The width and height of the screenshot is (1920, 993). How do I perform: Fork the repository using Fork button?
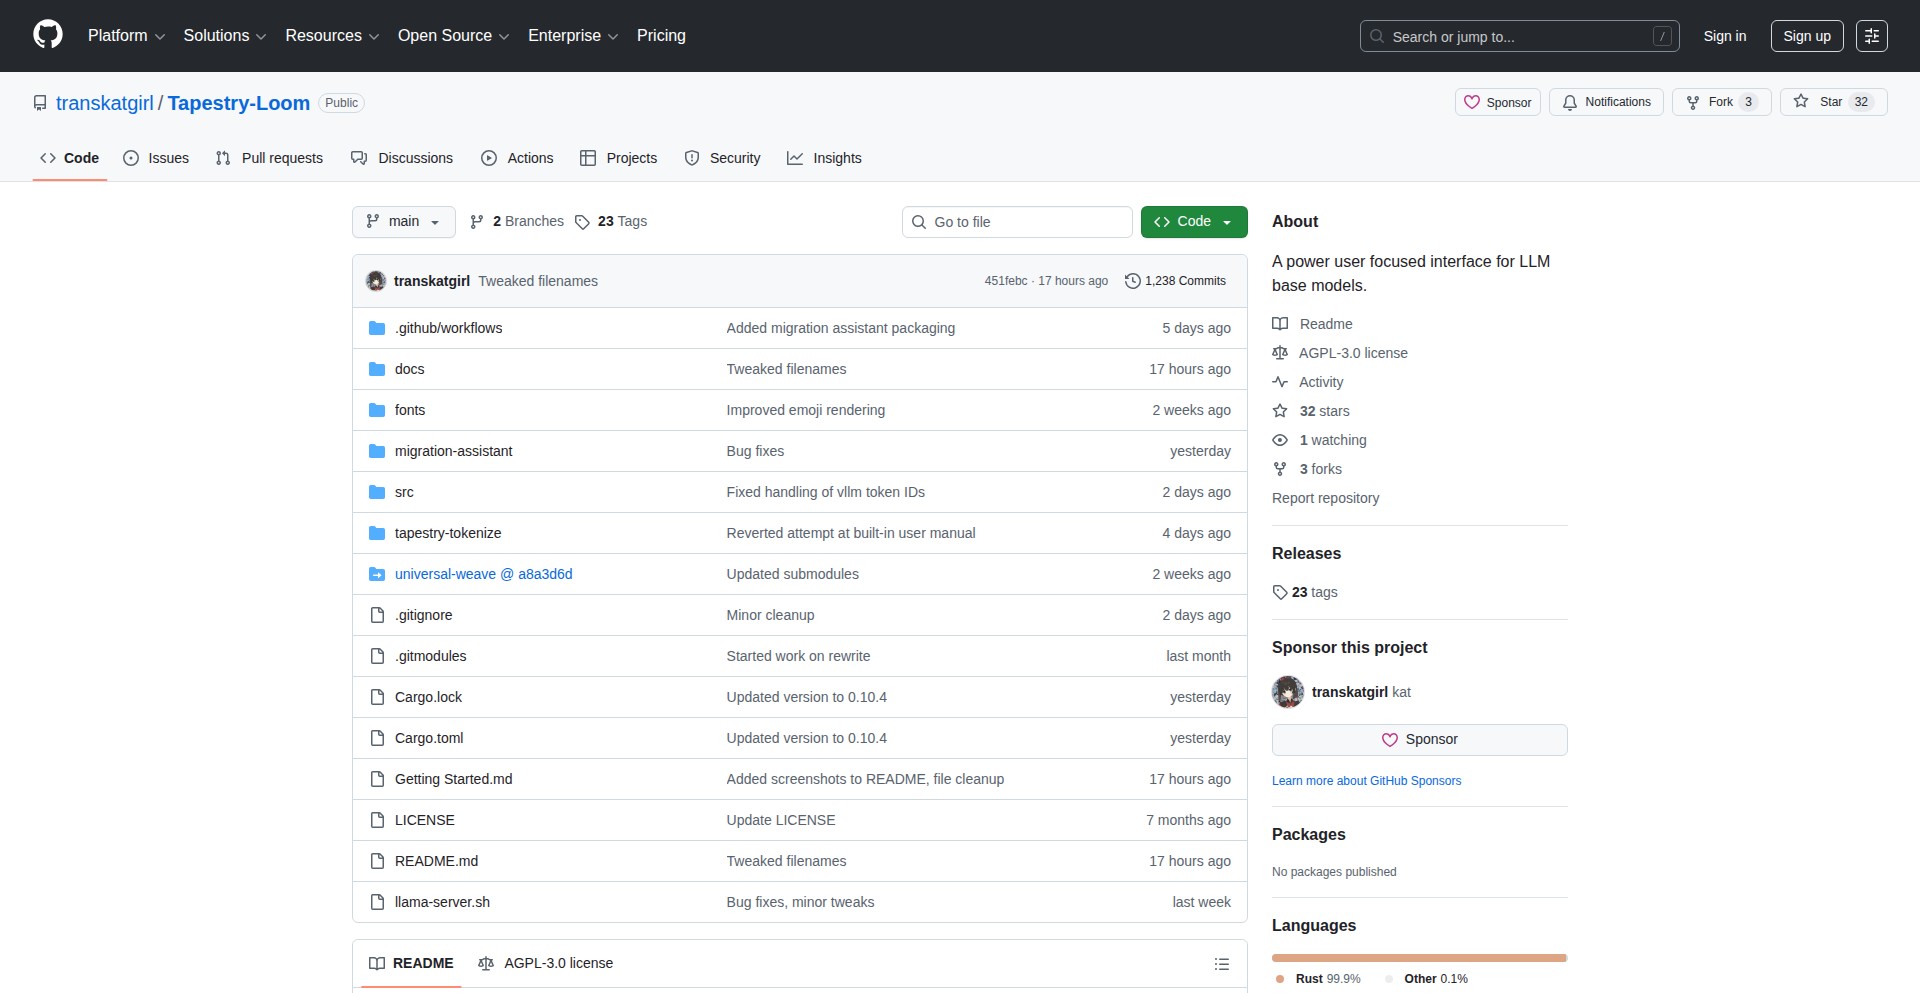click(x=1720, y=102)
